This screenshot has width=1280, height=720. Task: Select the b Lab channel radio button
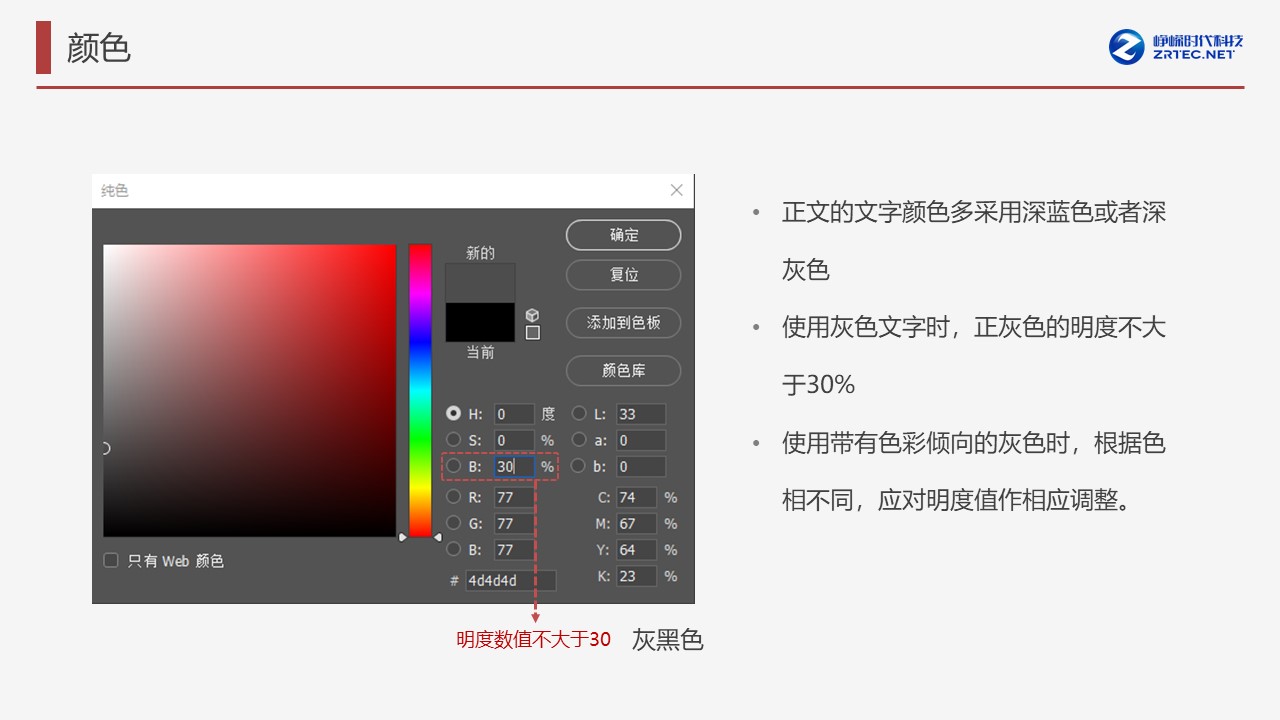(x=579, y=466)
